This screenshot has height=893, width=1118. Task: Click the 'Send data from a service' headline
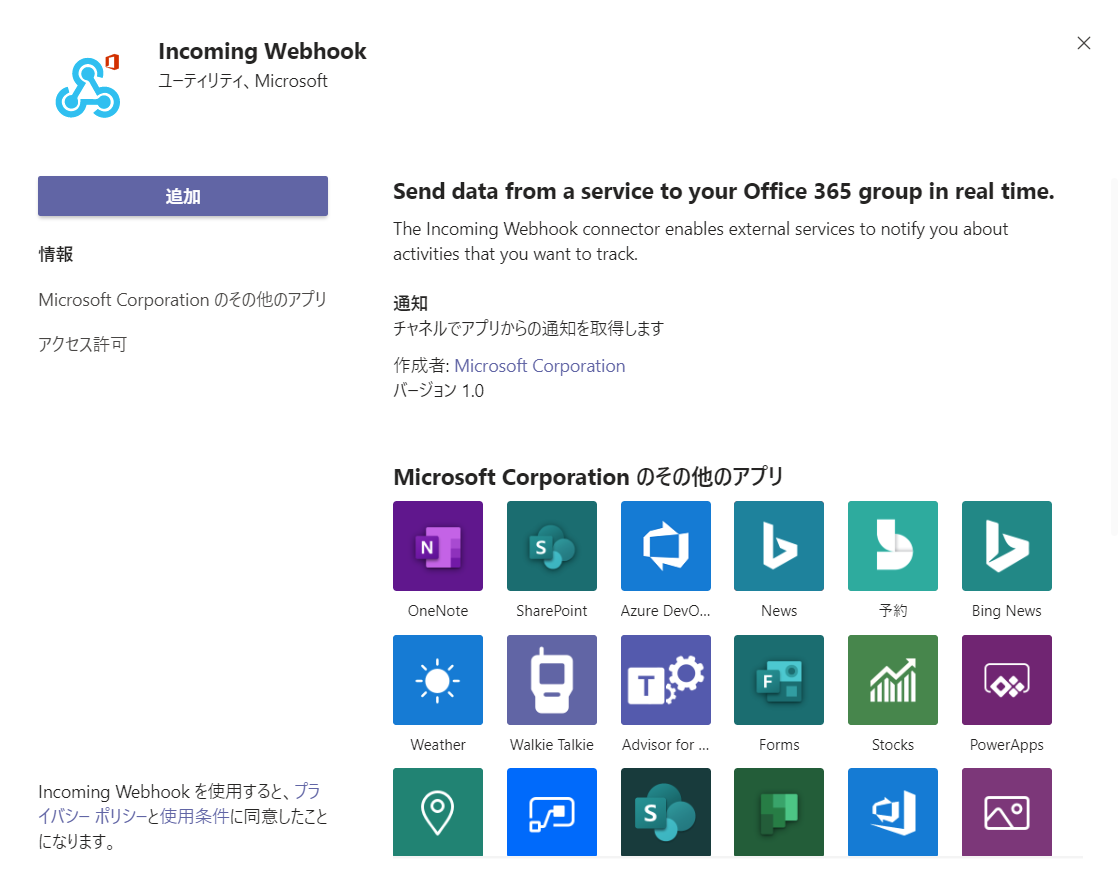(x=724, y=191)
